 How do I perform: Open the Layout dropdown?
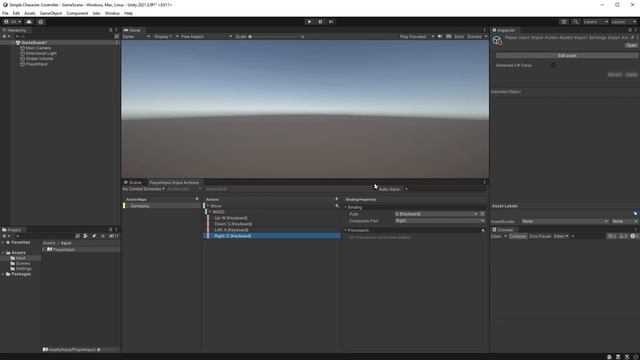pyautogui.click(x=624, y=22)
